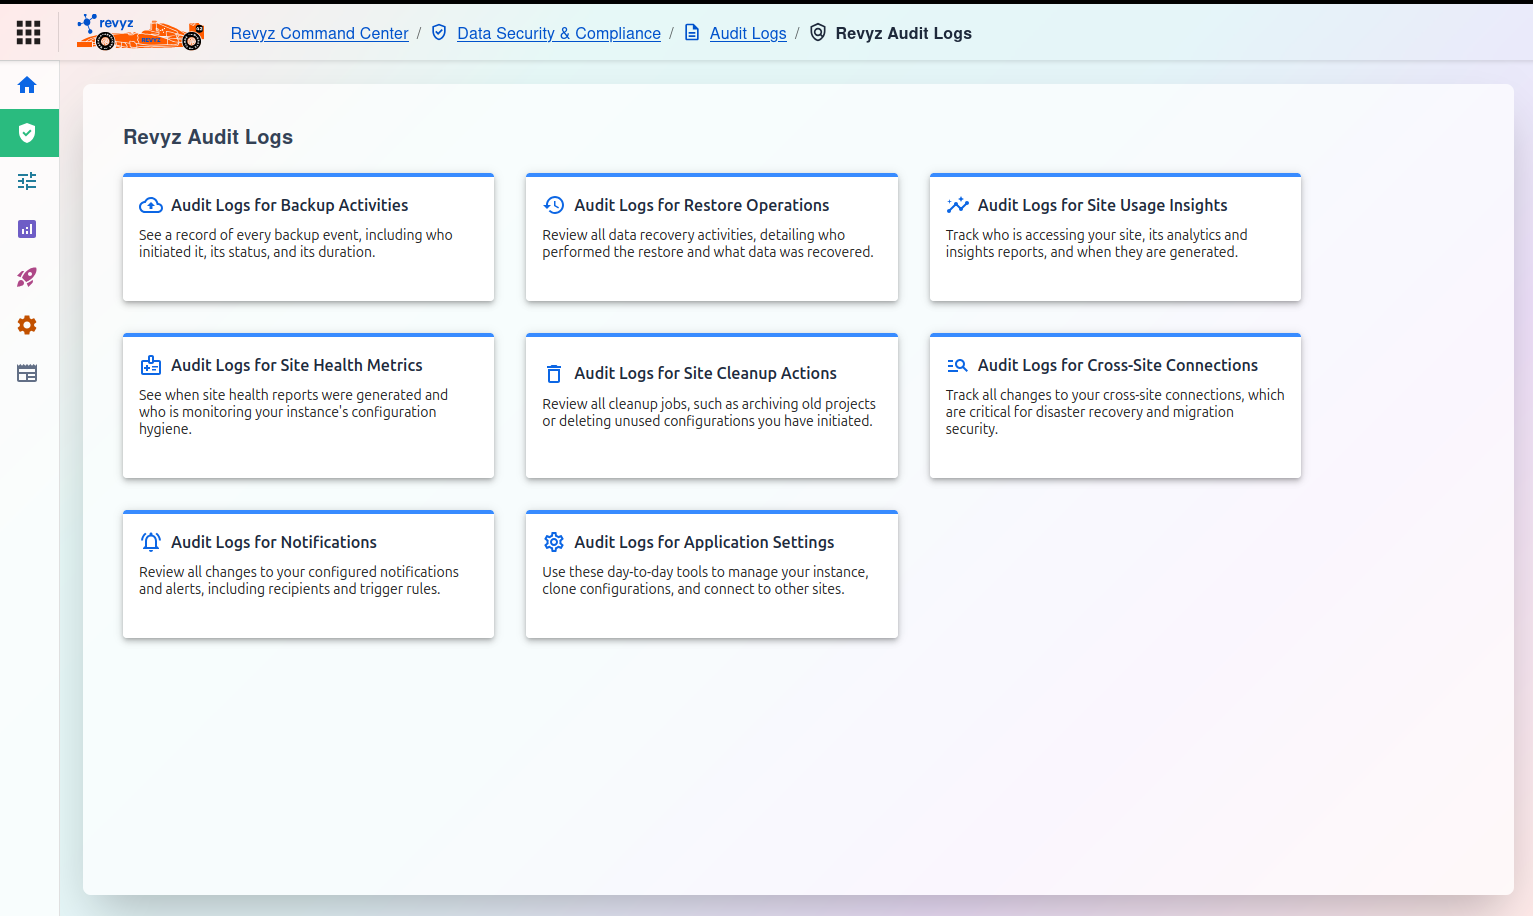This screenshot has width=1533, height=916.
Task: Click the Audit Logs breadcrumb link
Action: (747, 33)
